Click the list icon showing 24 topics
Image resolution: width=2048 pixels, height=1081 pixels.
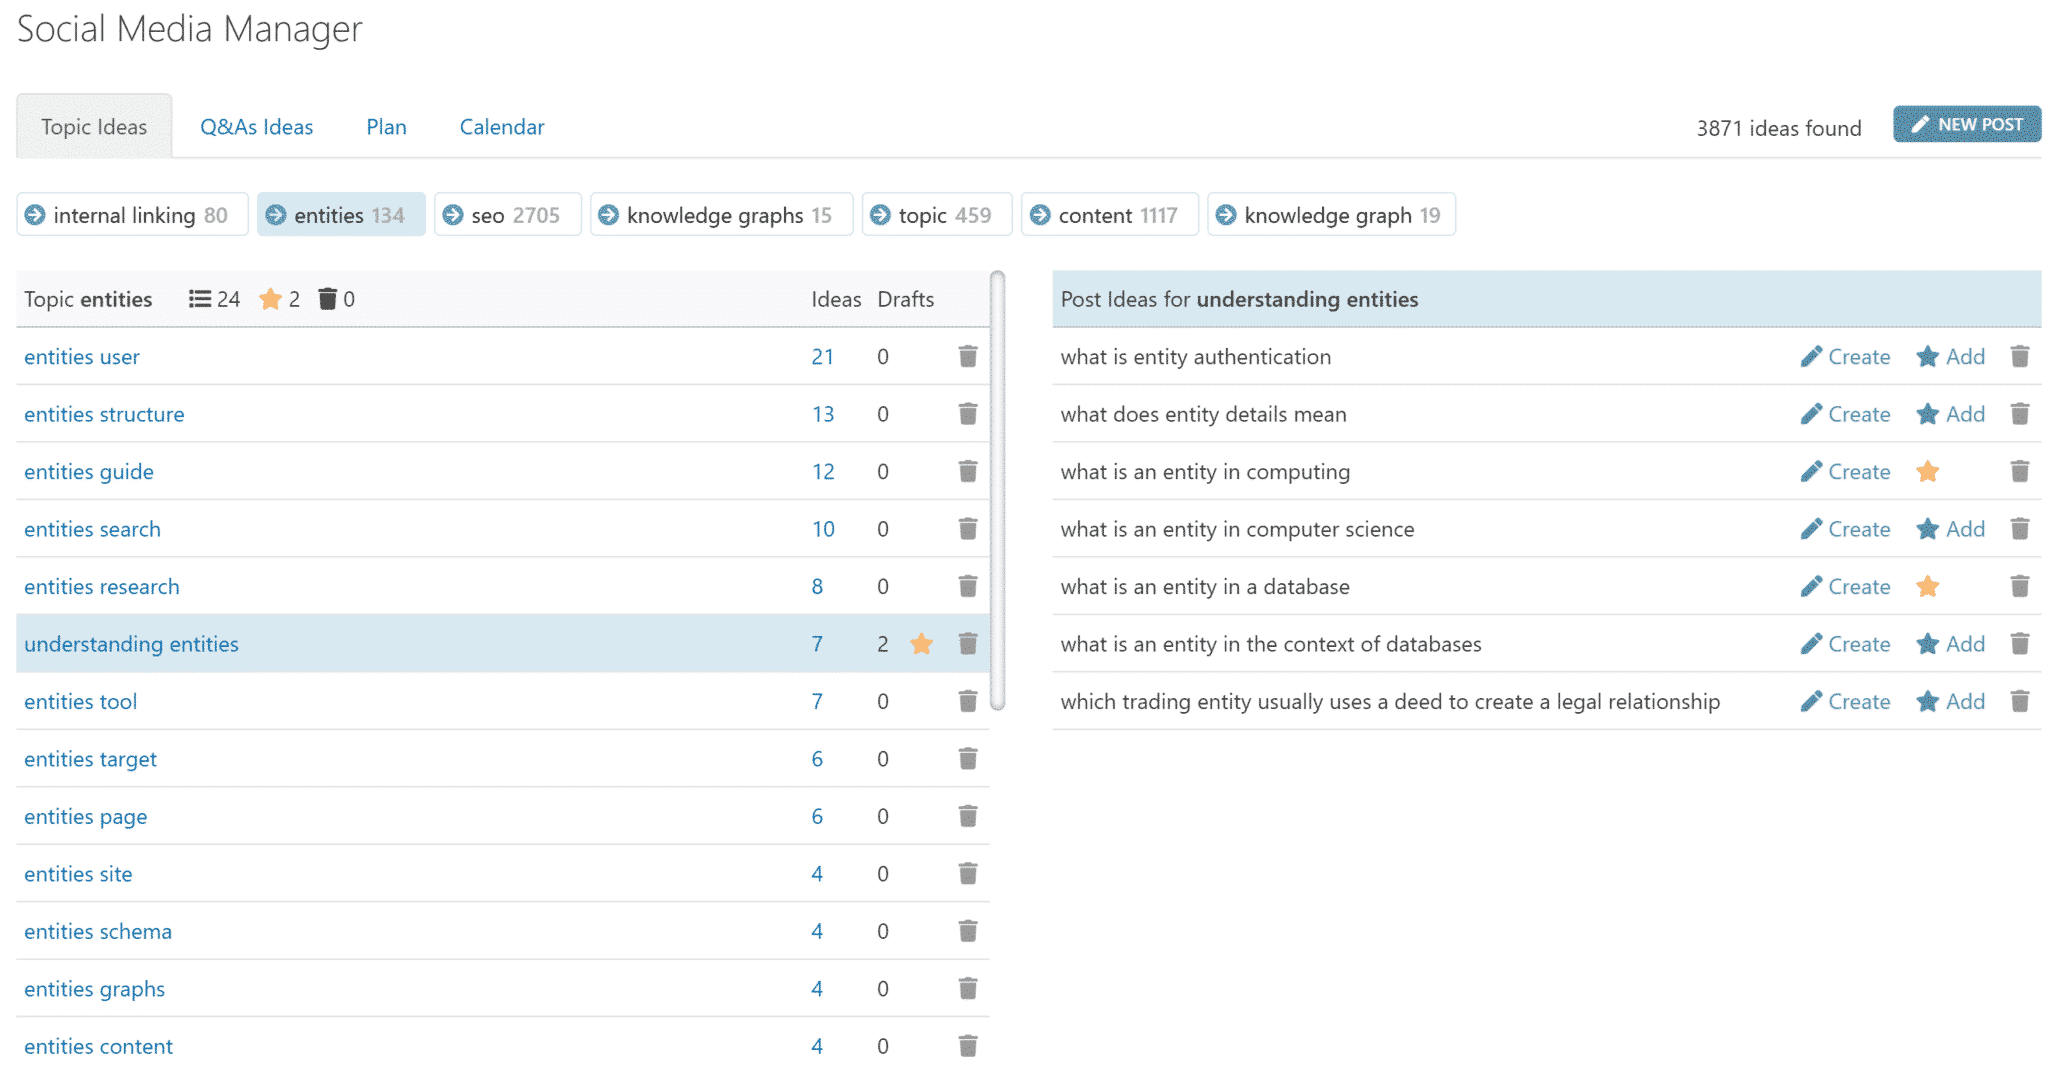tap(200, 299)
